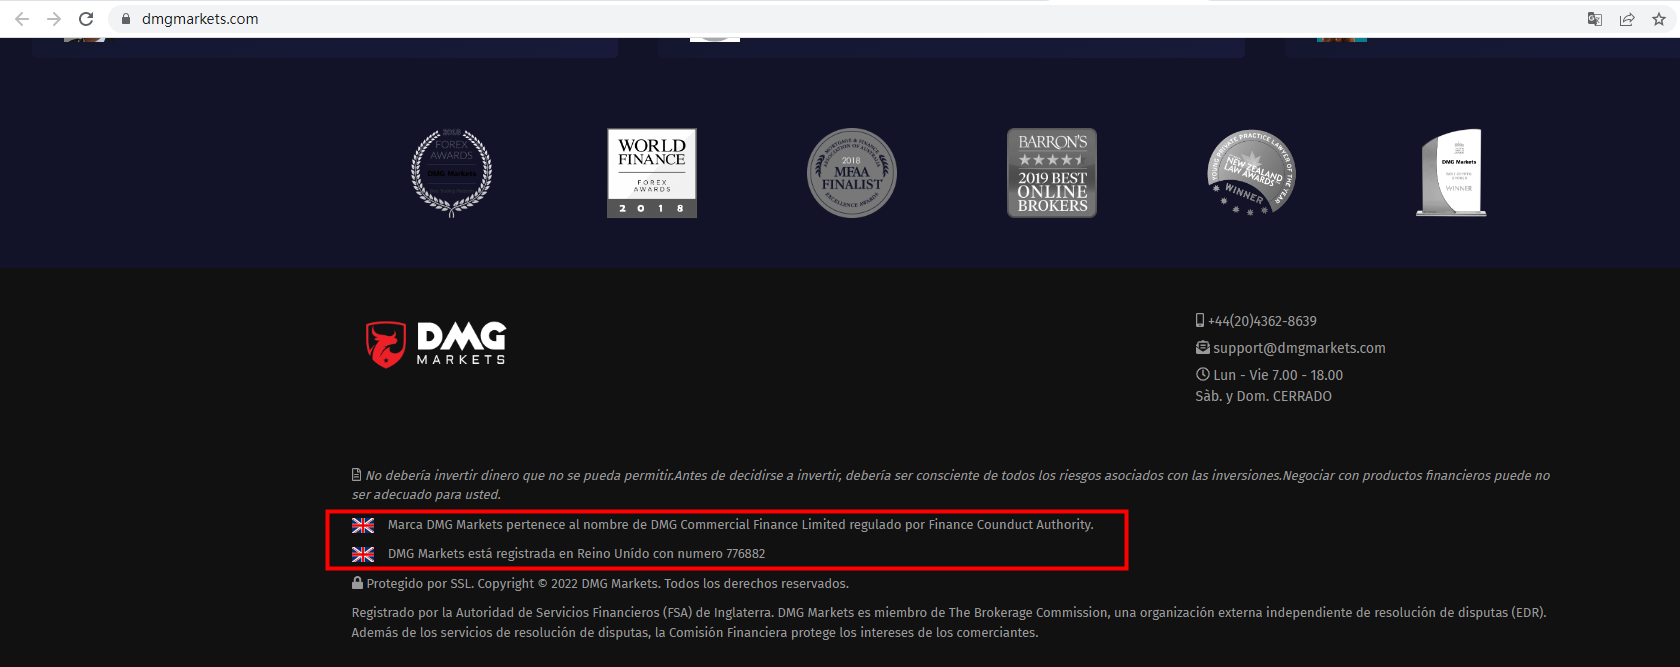The height and width of the screenshot is (667, 1680).
Task: Click the browser back arrow
Action: [22, 19]
